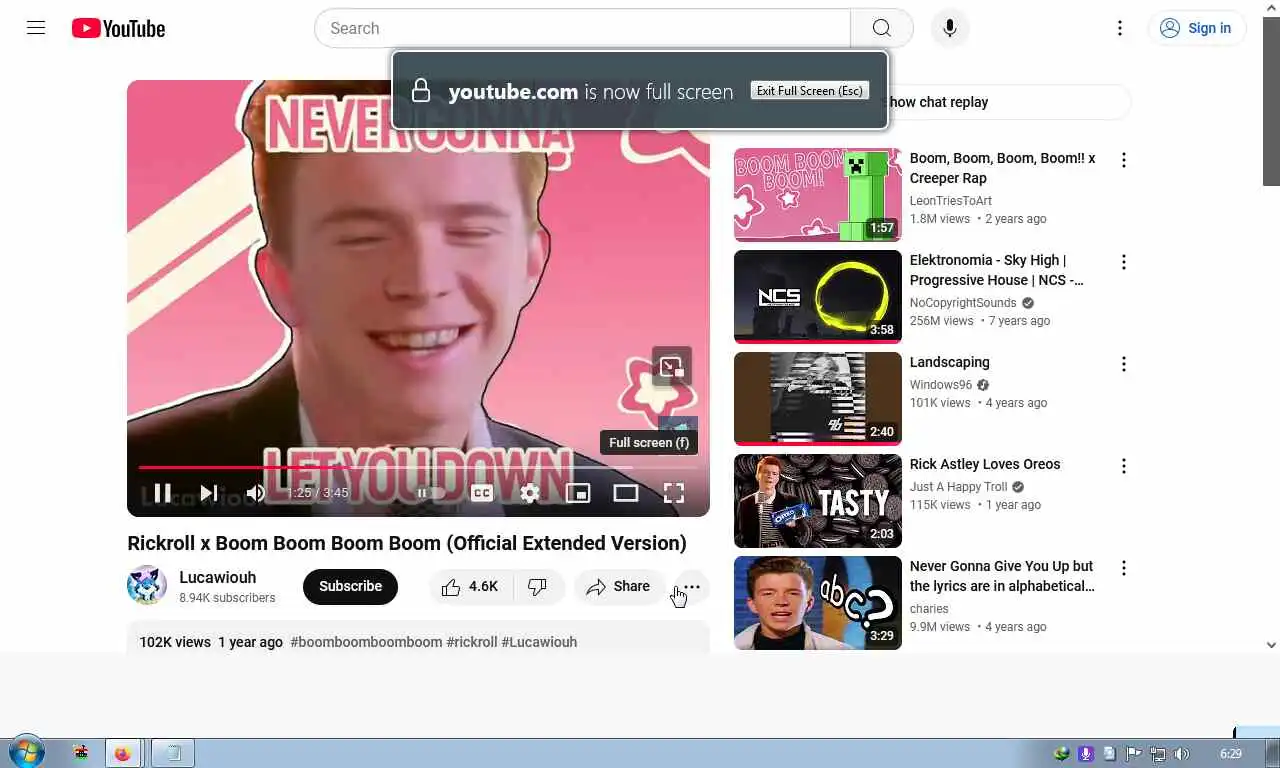This screenshot has height=768, width=1280.
Task: Share the Rickroll video
Action: (618, 587)
